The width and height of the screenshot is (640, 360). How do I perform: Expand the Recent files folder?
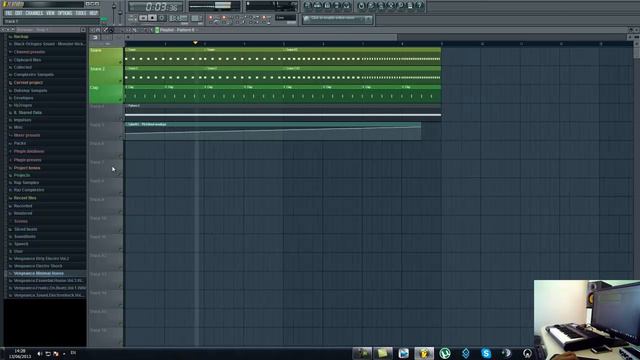click(x=25, y=198)
